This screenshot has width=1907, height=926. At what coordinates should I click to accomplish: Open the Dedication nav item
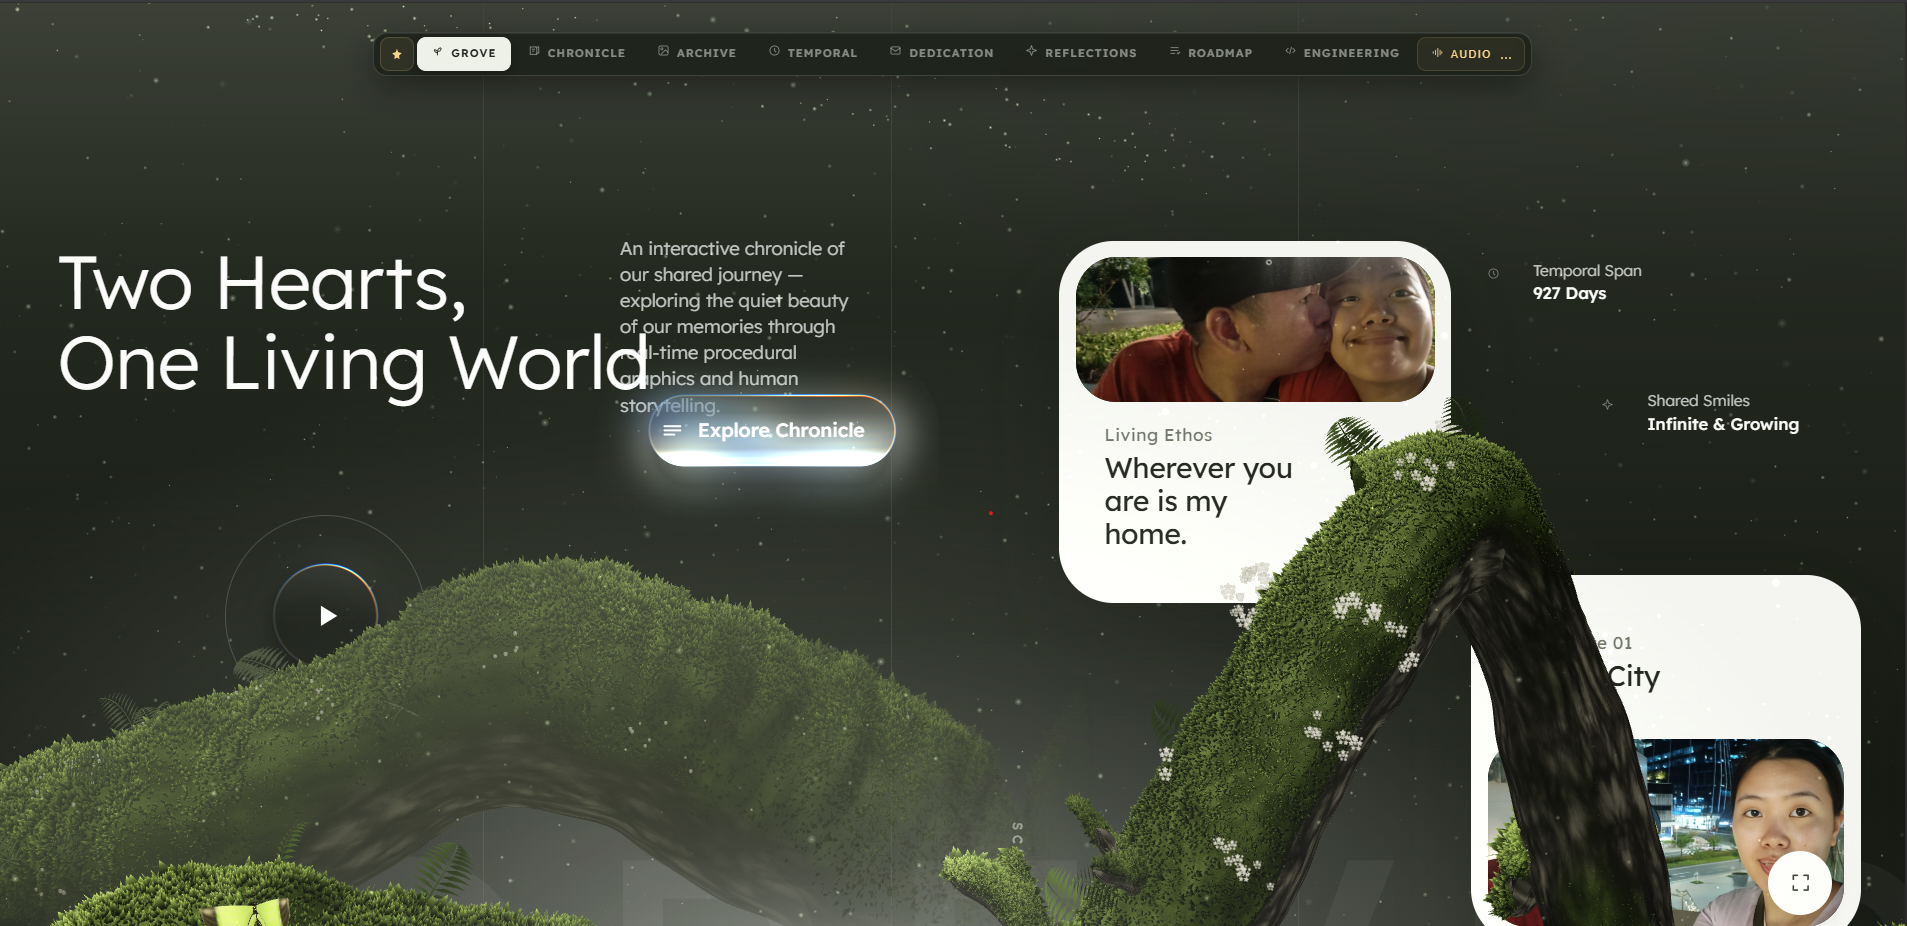(942, 53)
